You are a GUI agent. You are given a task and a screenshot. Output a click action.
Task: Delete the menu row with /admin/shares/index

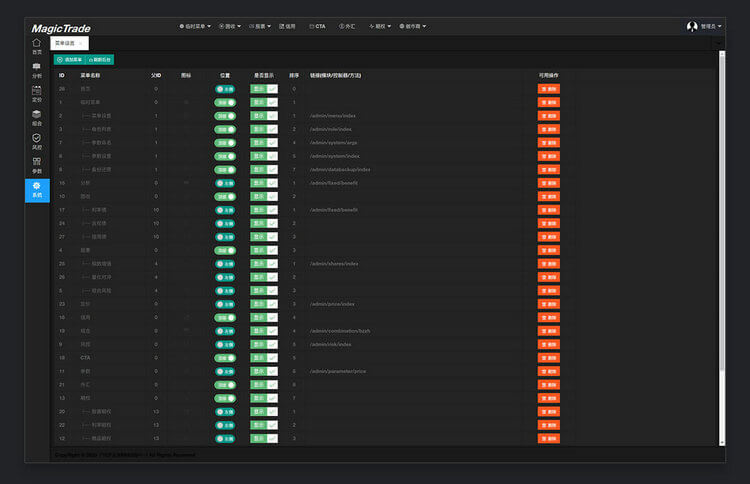tap(549, 264)
